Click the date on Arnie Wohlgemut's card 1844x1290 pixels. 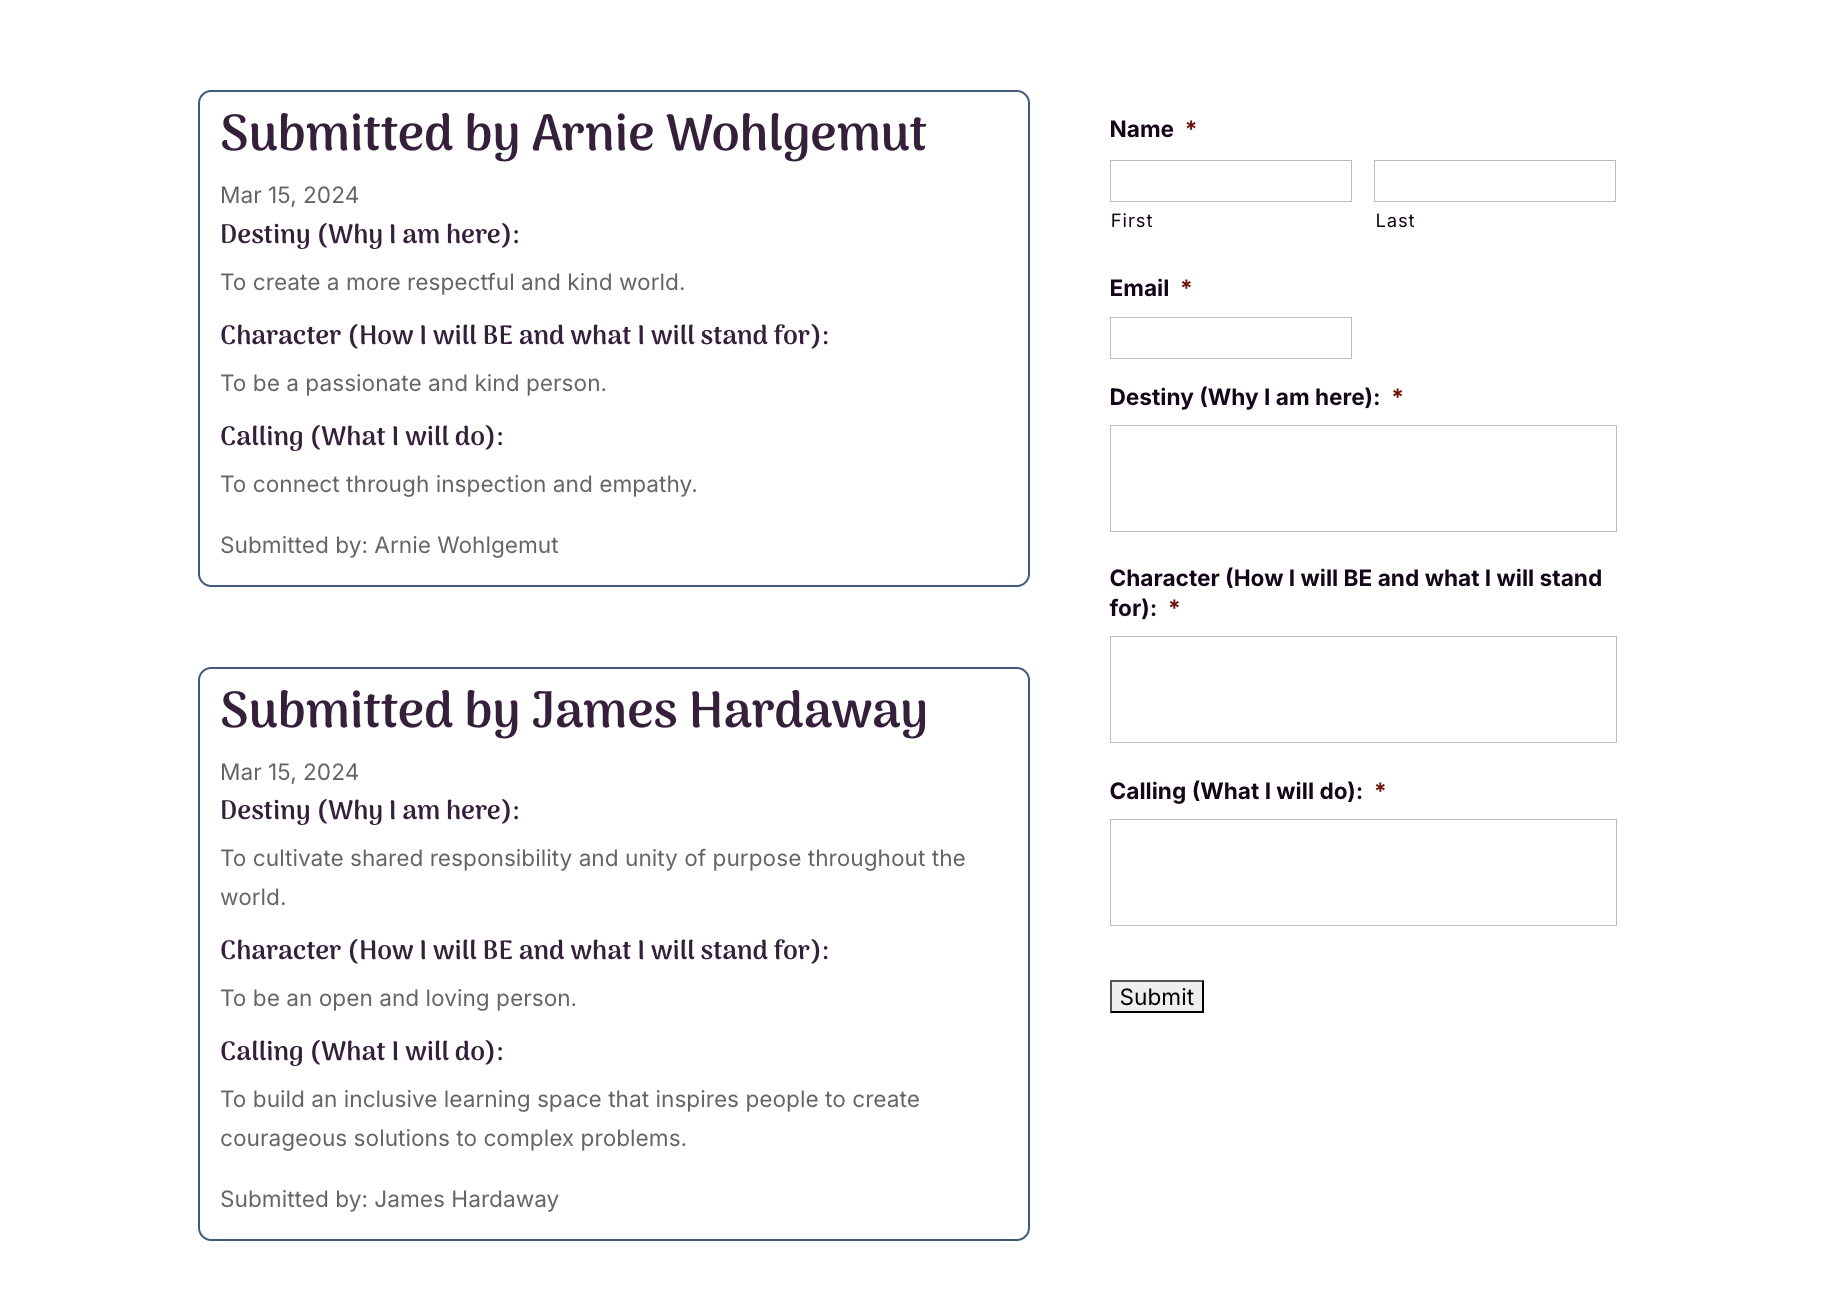pos(289,195)
